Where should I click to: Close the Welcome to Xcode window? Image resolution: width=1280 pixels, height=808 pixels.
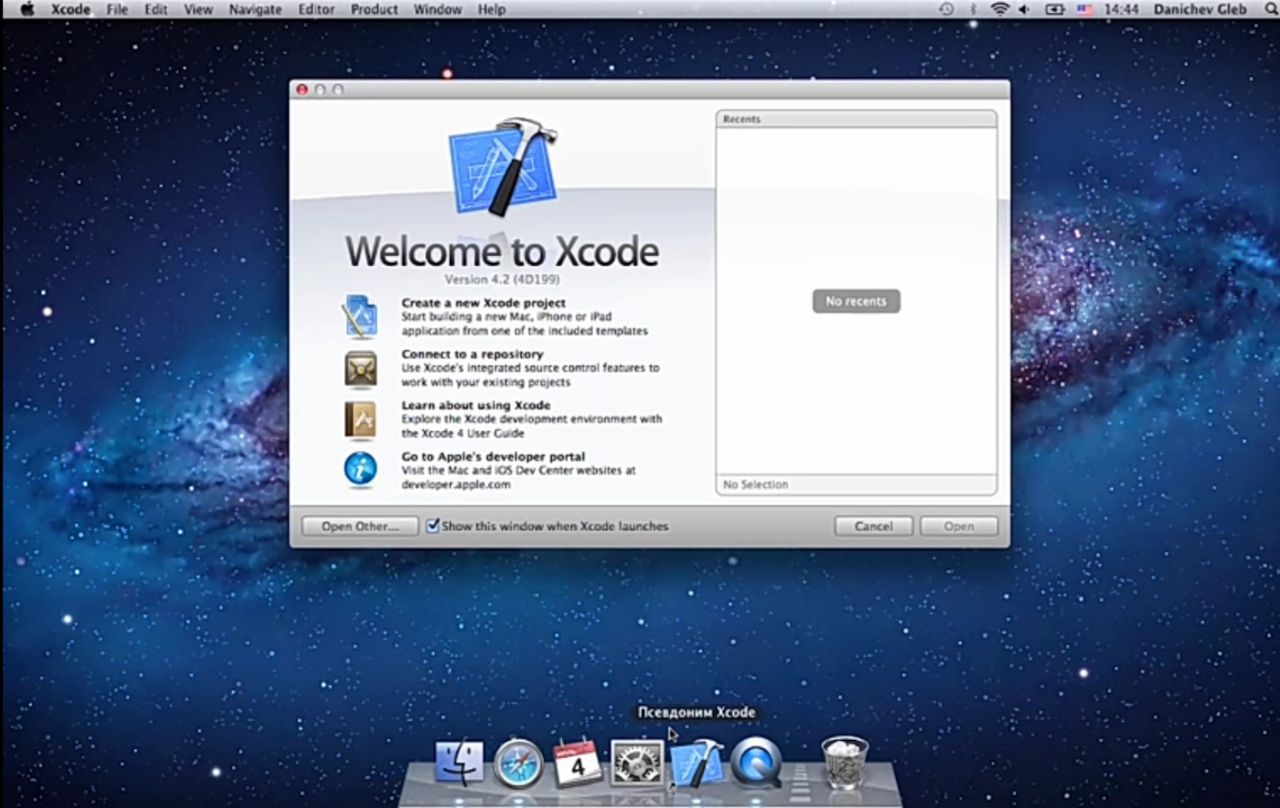point(302,89)
